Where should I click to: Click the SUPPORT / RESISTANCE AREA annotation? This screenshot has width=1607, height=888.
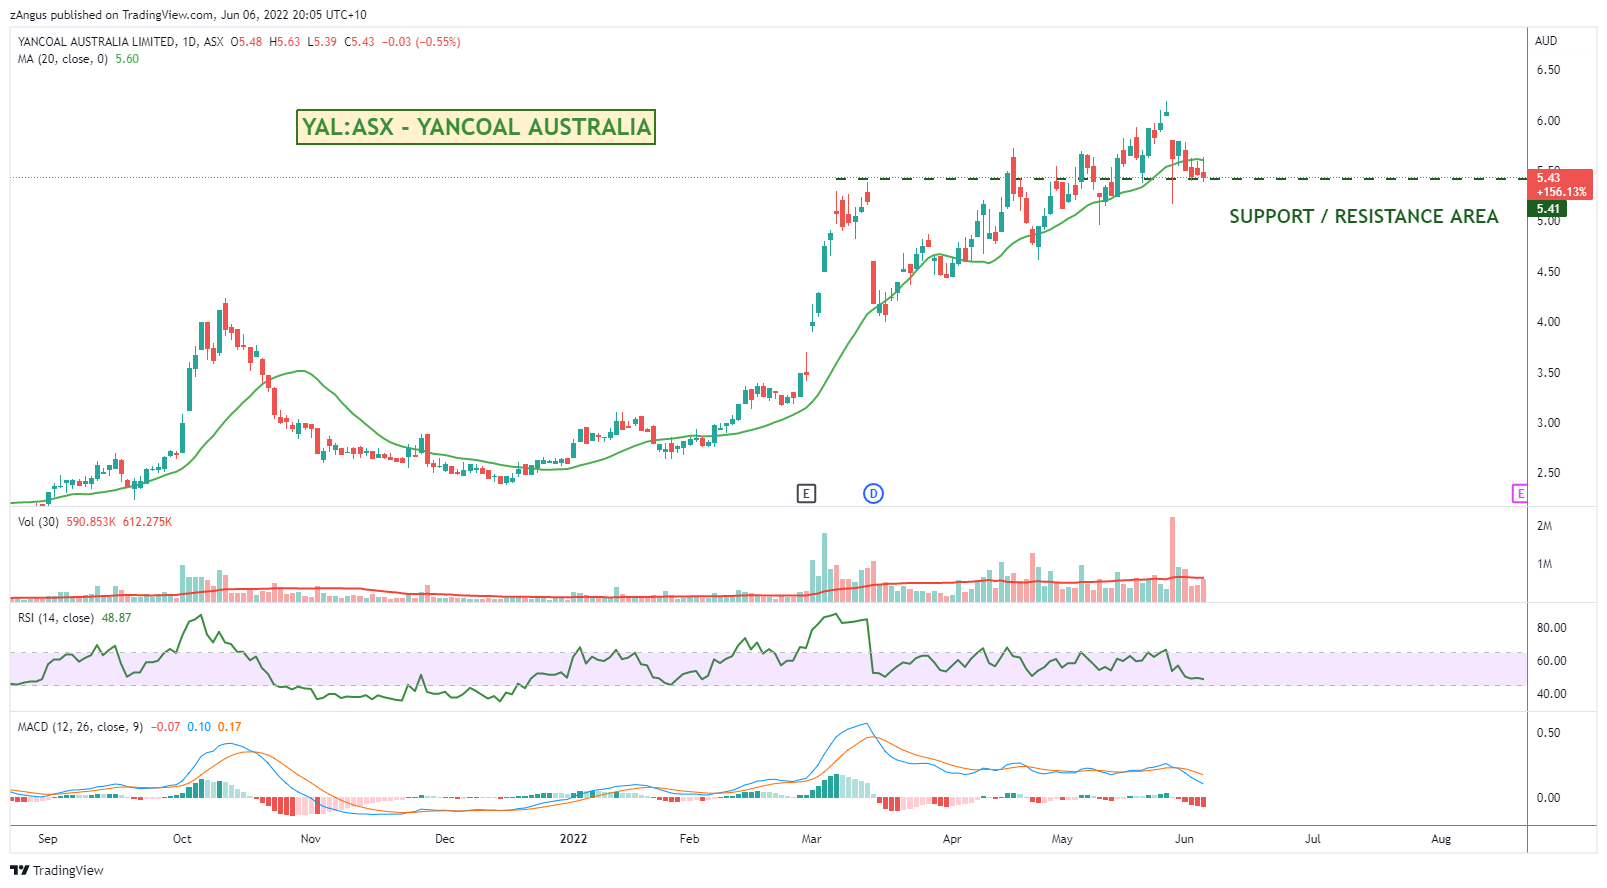[x=1363, y=216]
